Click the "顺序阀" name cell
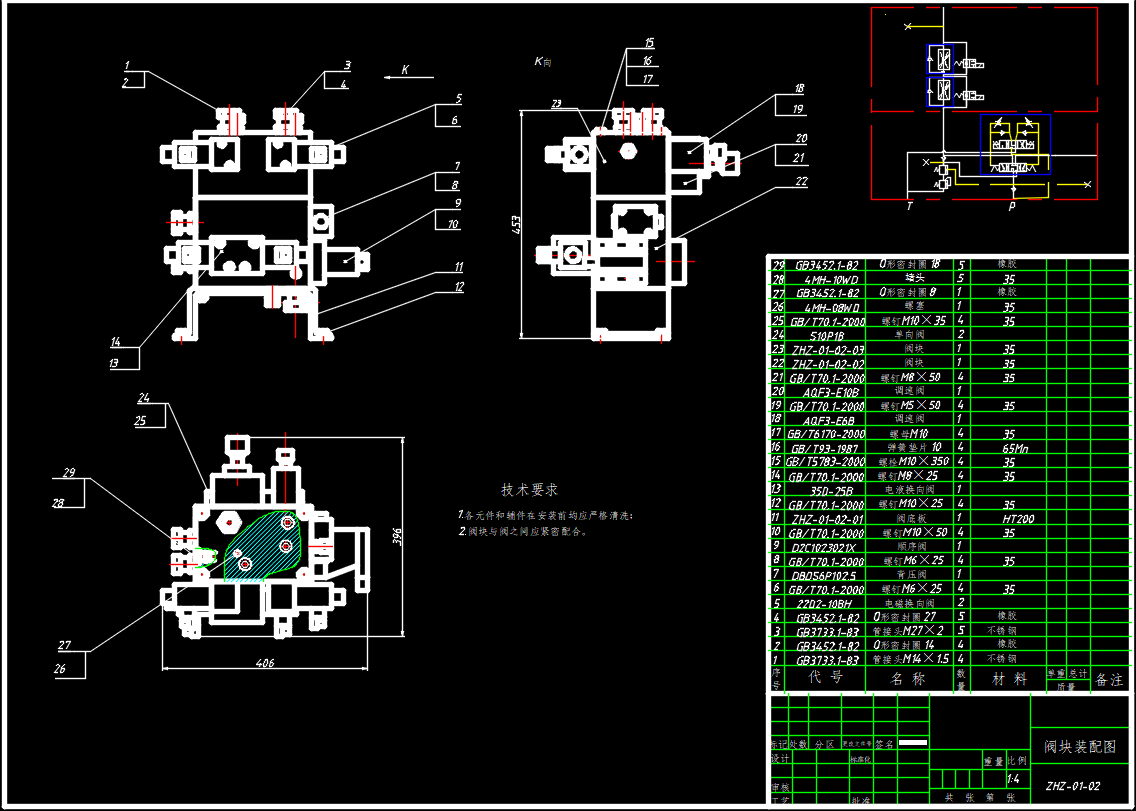This screenshot has width=1136, height=811. [x=914, y=547]
